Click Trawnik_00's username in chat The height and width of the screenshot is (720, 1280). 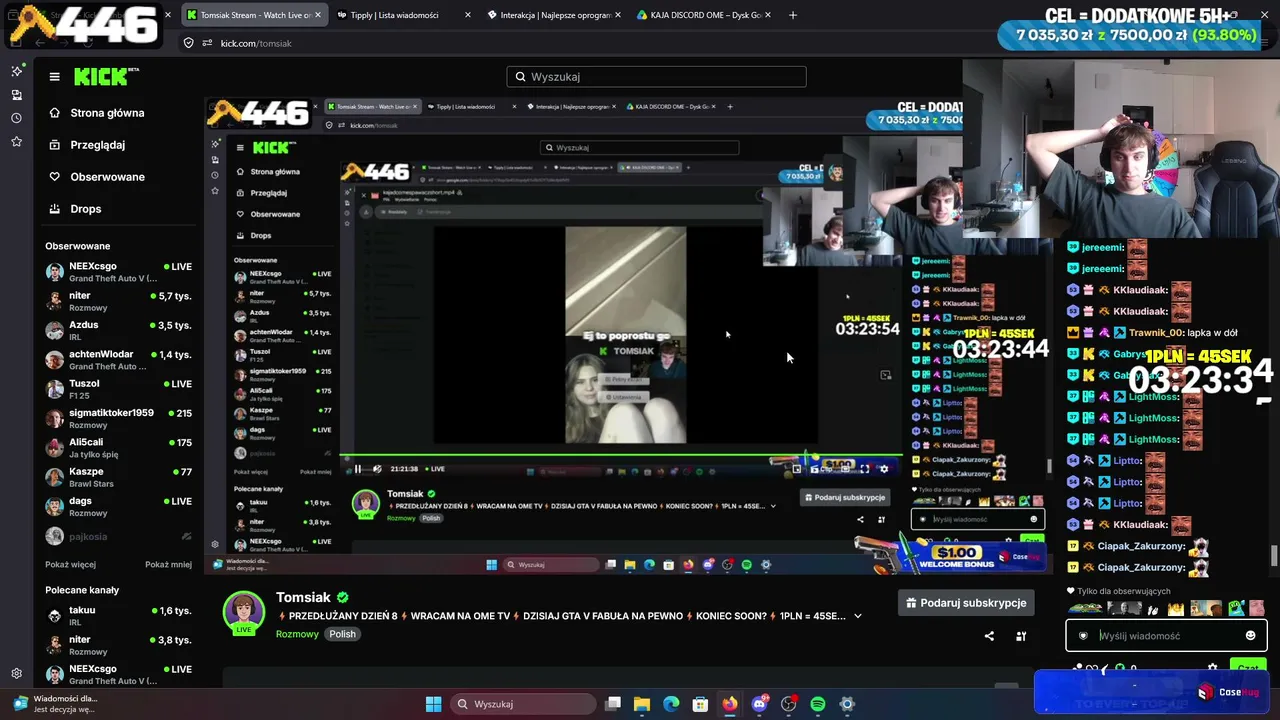point(1157,333)
